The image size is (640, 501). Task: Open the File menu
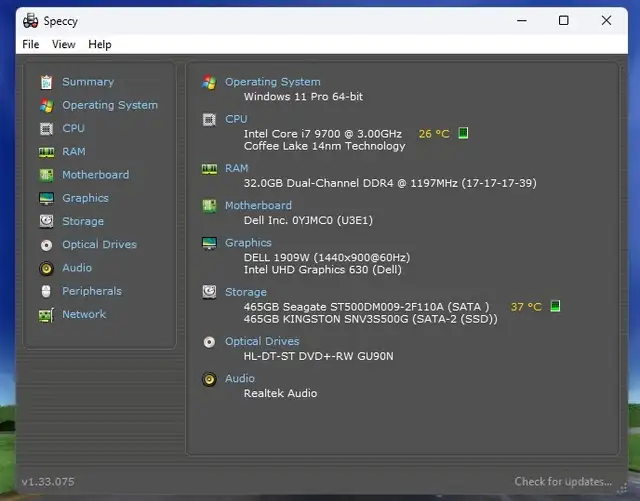tap(31, 44)
